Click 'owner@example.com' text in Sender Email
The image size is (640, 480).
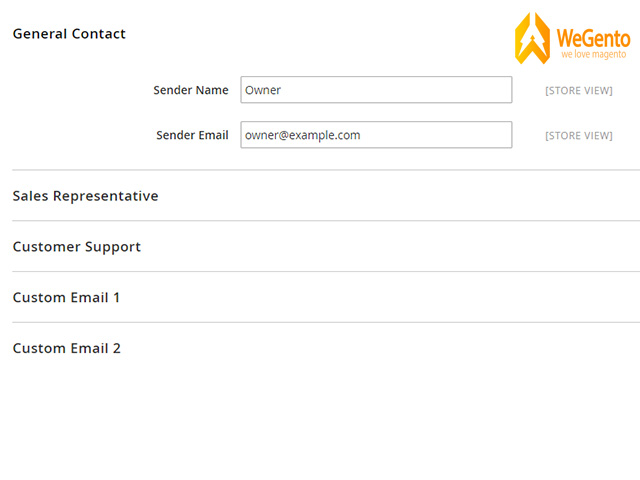pyautogui.click(x=302, y=135)
